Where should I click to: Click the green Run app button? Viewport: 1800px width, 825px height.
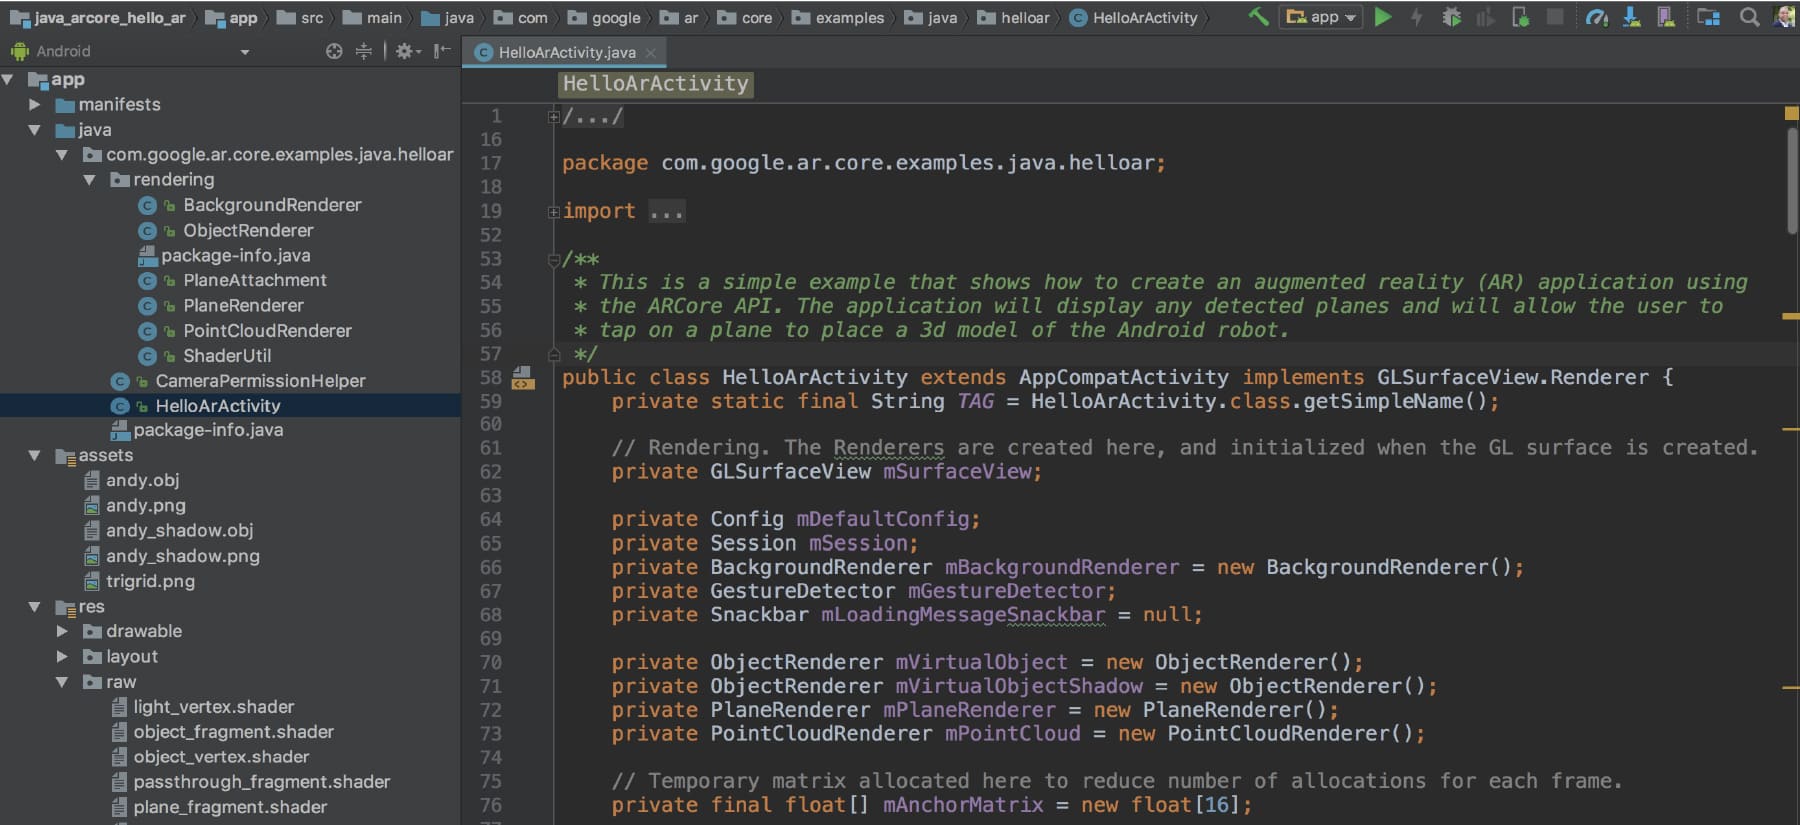click(1383, 17)
